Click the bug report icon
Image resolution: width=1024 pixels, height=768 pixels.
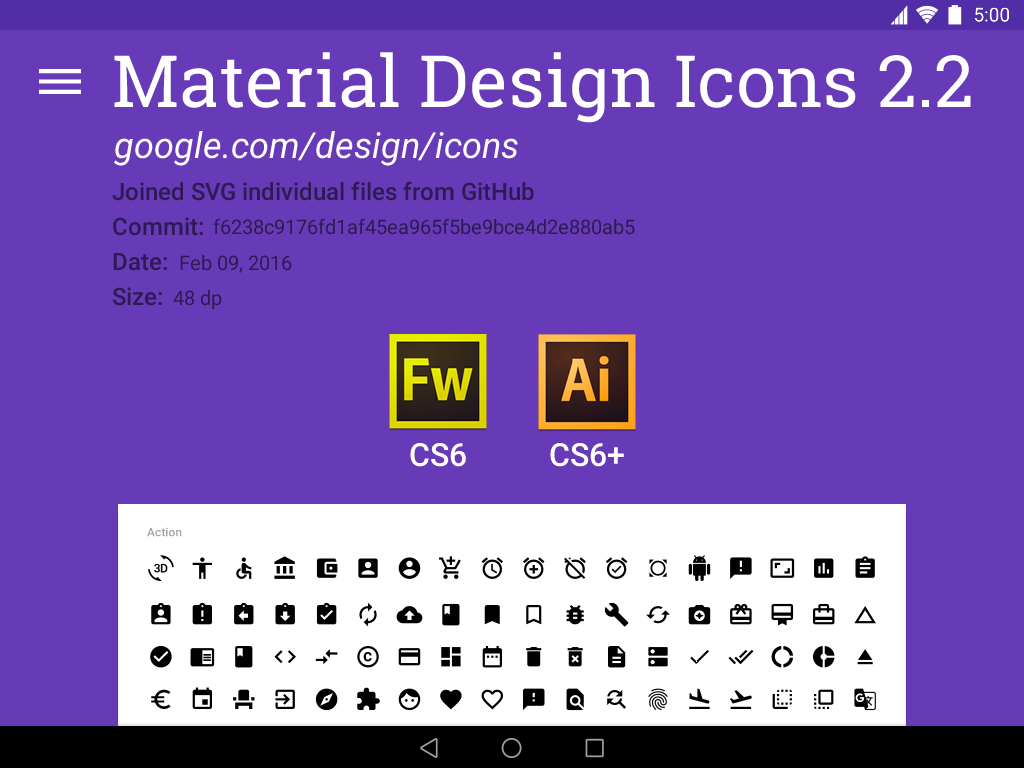pyautogui.click(x=574, y=614)
